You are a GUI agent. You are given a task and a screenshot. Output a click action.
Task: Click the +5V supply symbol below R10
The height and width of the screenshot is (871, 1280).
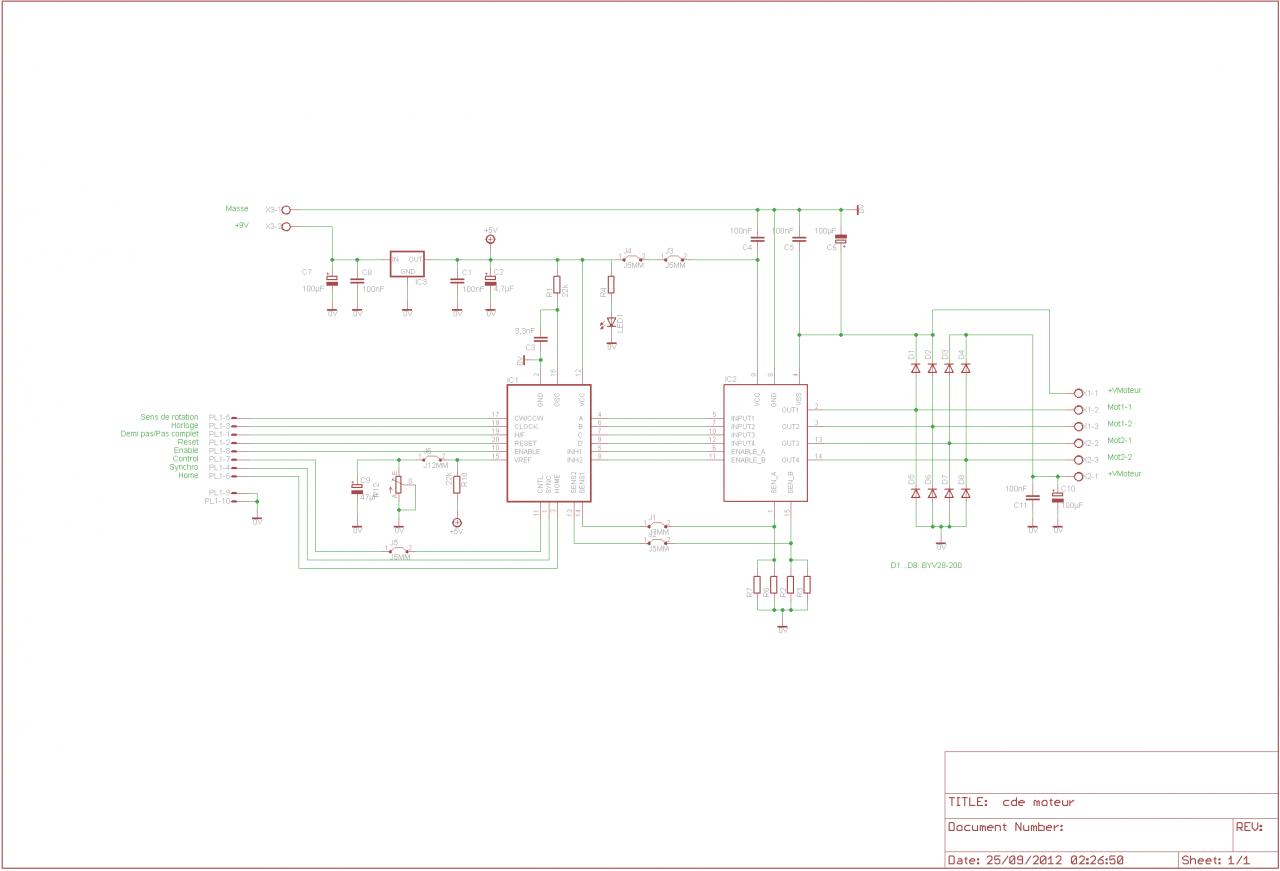pos(457,522)
